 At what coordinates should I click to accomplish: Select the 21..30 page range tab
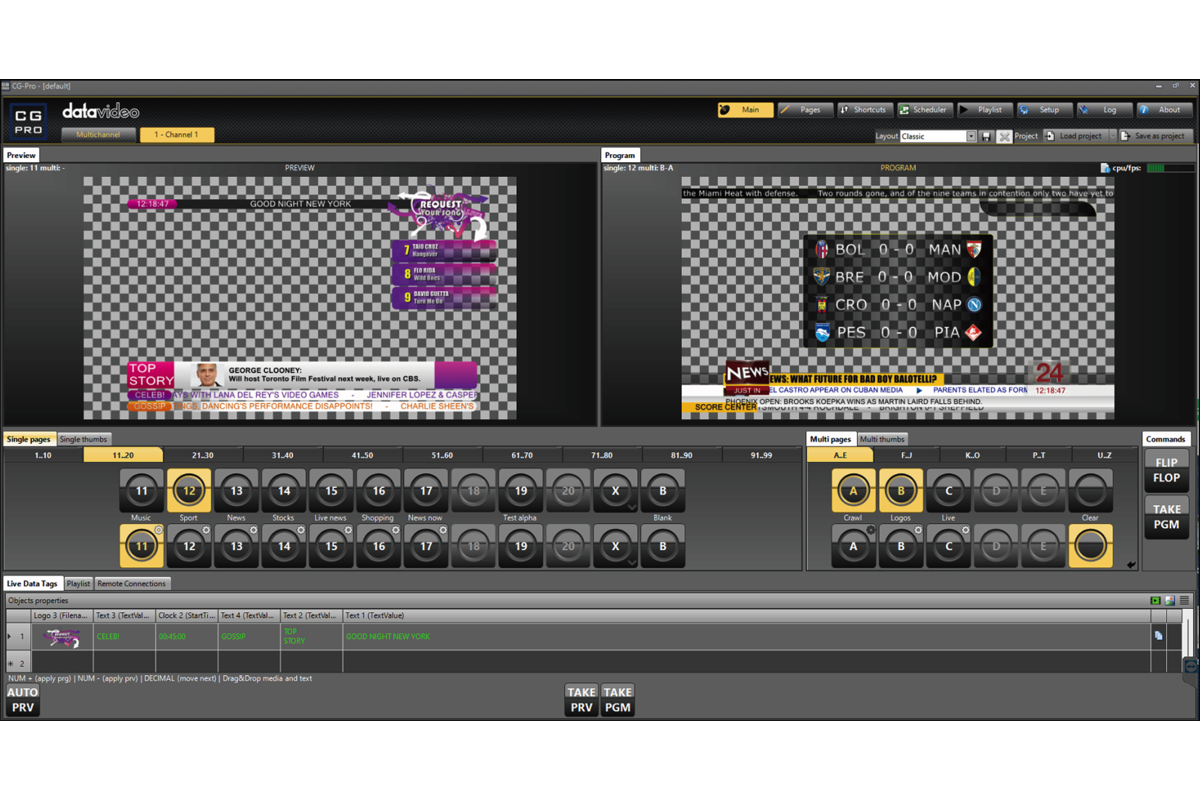(x=202, y=455)
